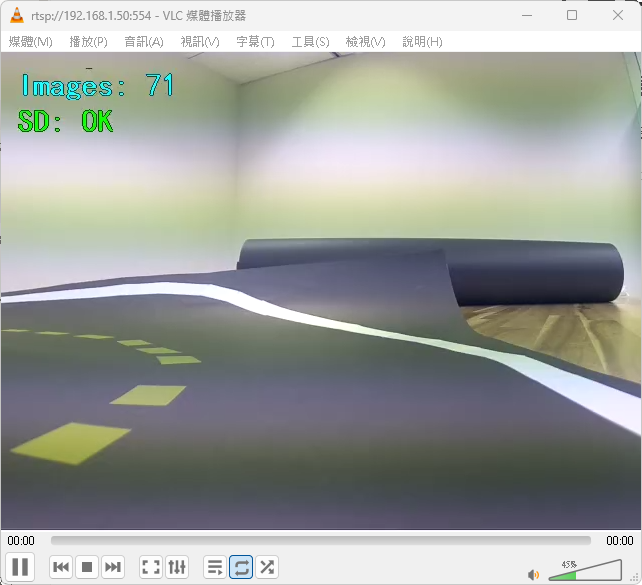Screen dimensions: 642x585
Task: Maximize the VLC window
Action: [x=572, y=16]
